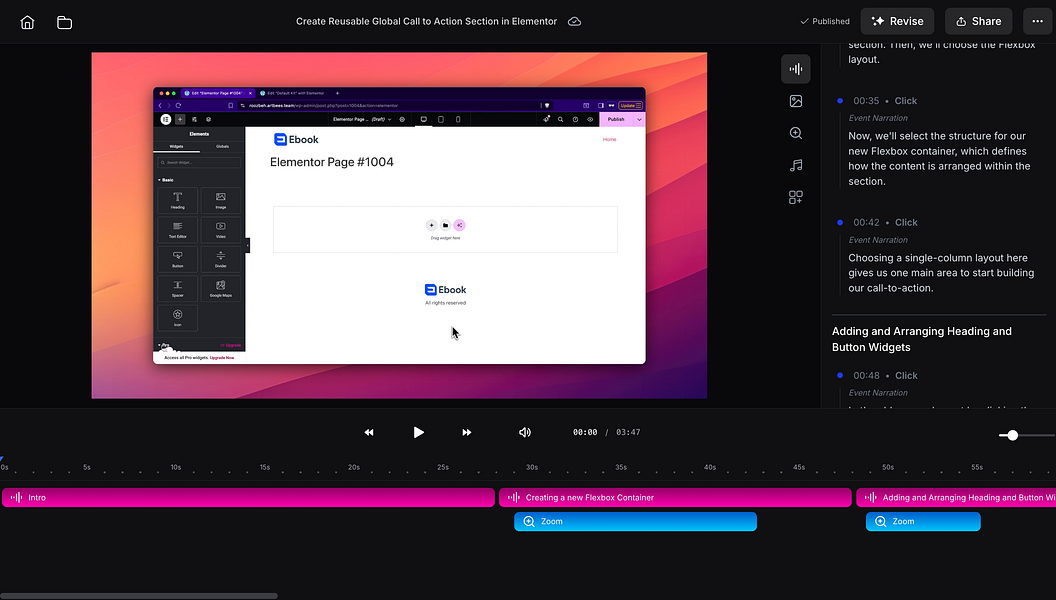
Task: Play the video
Action: point(418,432)
